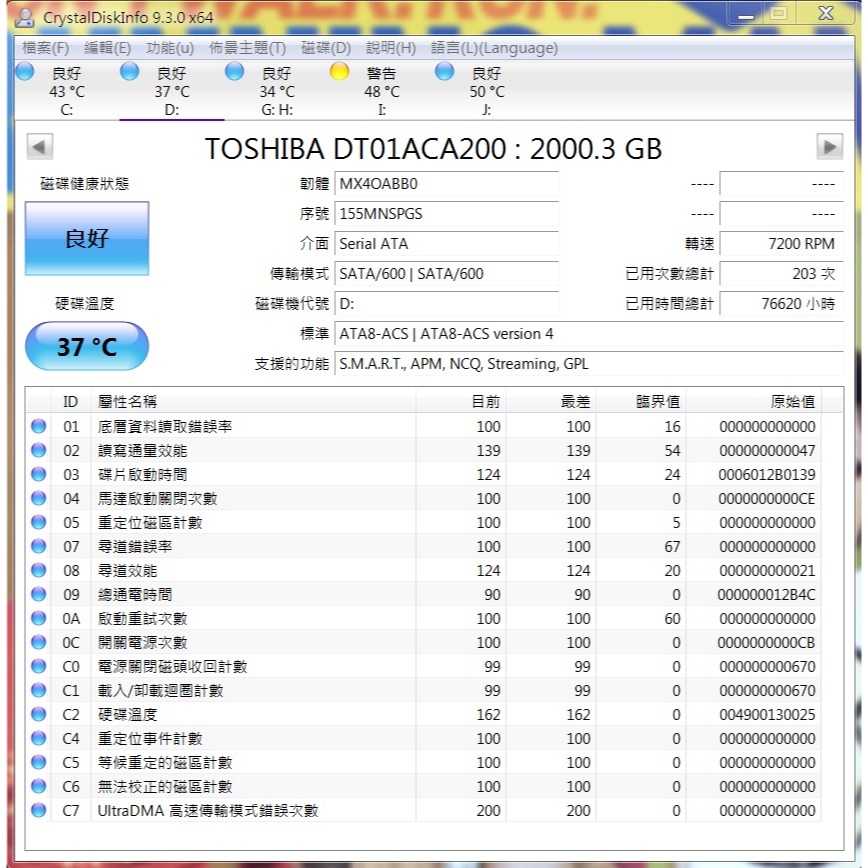Select row 開關電源次數

[x=424, y=642]
